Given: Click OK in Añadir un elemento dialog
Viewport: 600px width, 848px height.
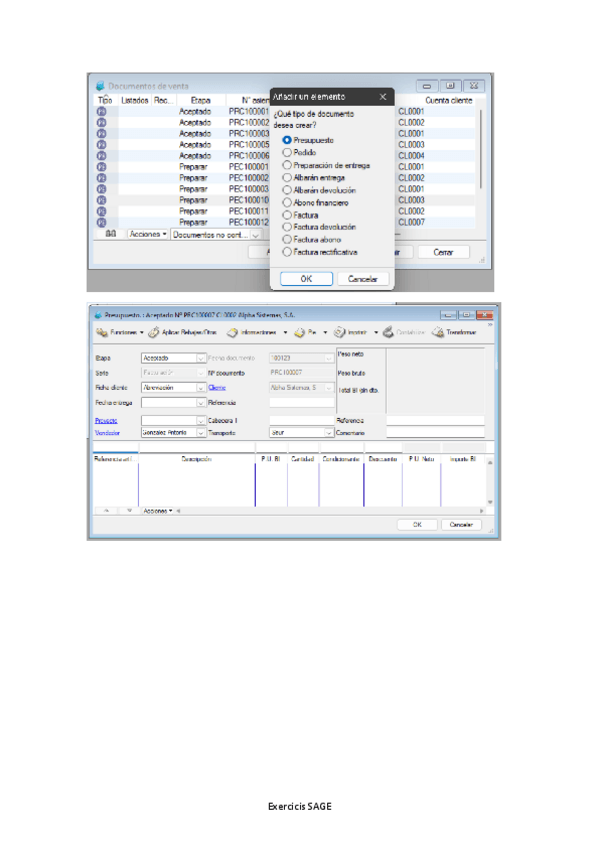Looking at the screenshot, I should pyautogui.click(x=306, y=279).
